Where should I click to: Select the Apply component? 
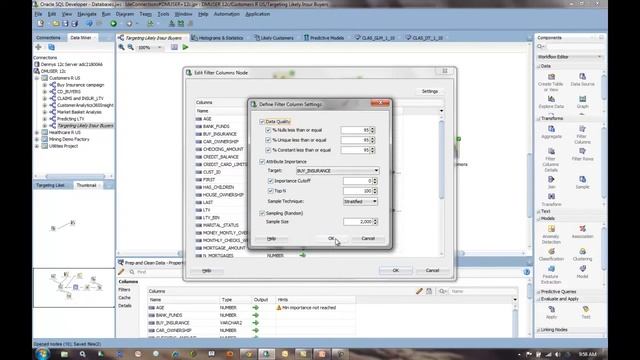point(551,312)
